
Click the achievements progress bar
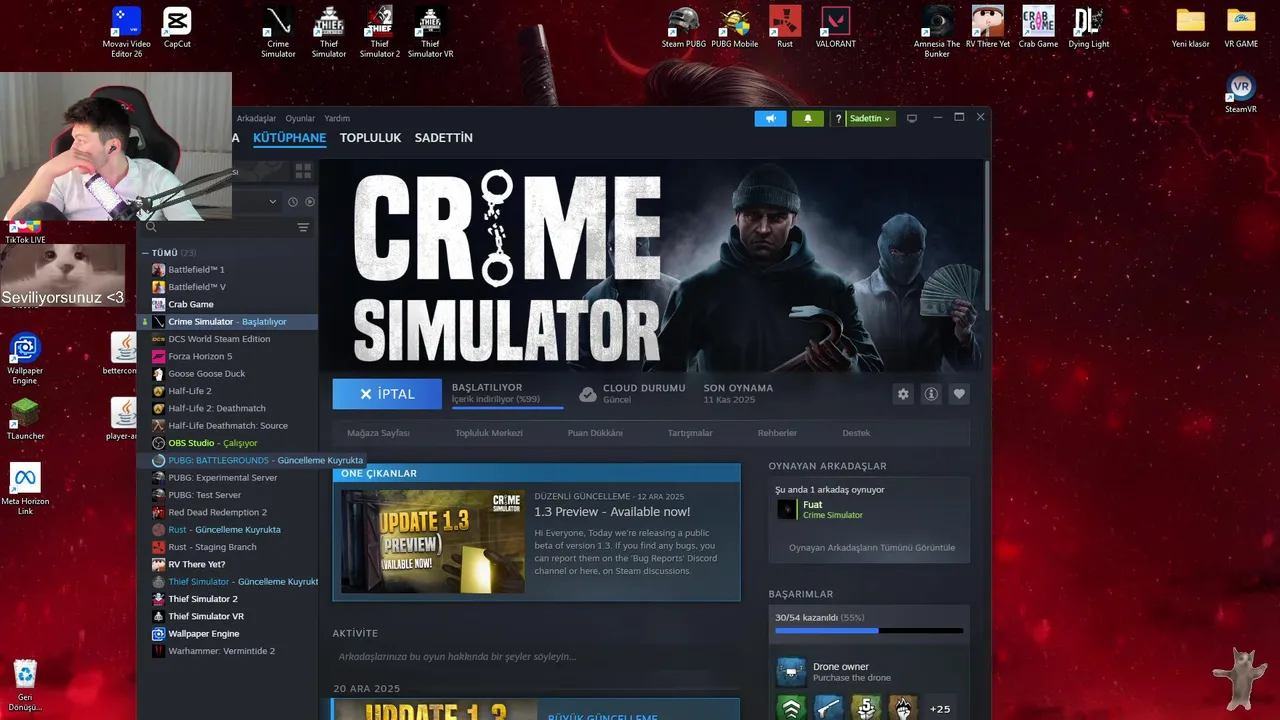coord(869,631)
